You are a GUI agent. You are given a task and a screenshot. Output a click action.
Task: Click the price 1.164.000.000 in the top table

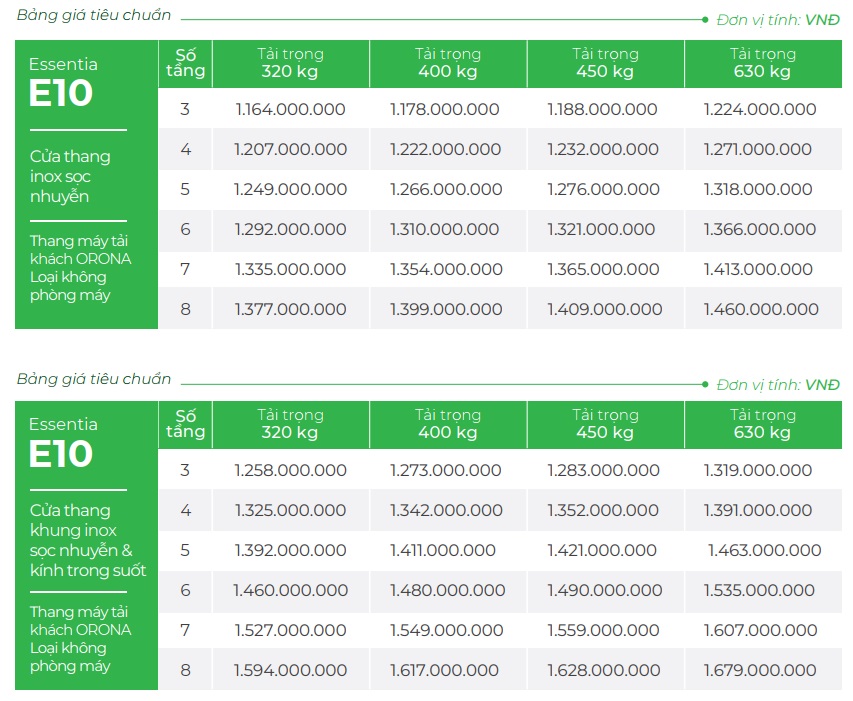[290, 110]
